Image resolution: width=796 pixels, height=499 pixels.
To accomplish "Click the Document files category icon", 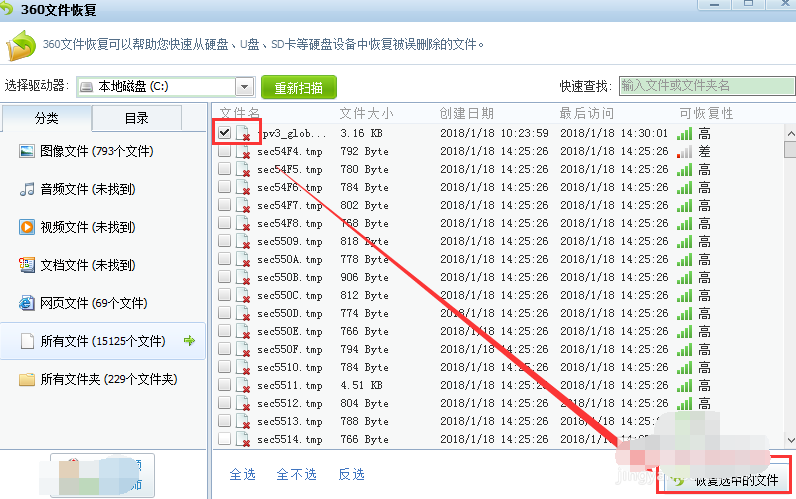I will 26,265.
